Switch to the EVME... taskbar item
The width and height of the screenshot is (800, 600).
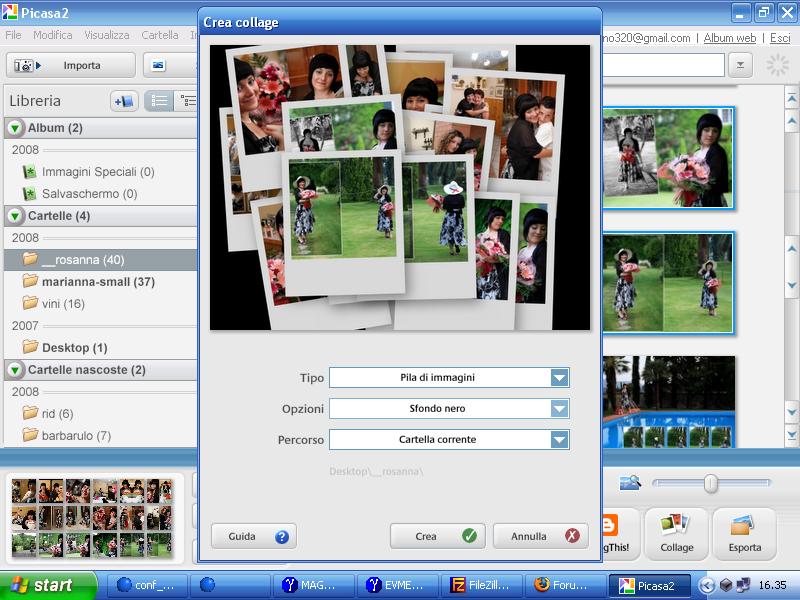click(x=398, y=585)
